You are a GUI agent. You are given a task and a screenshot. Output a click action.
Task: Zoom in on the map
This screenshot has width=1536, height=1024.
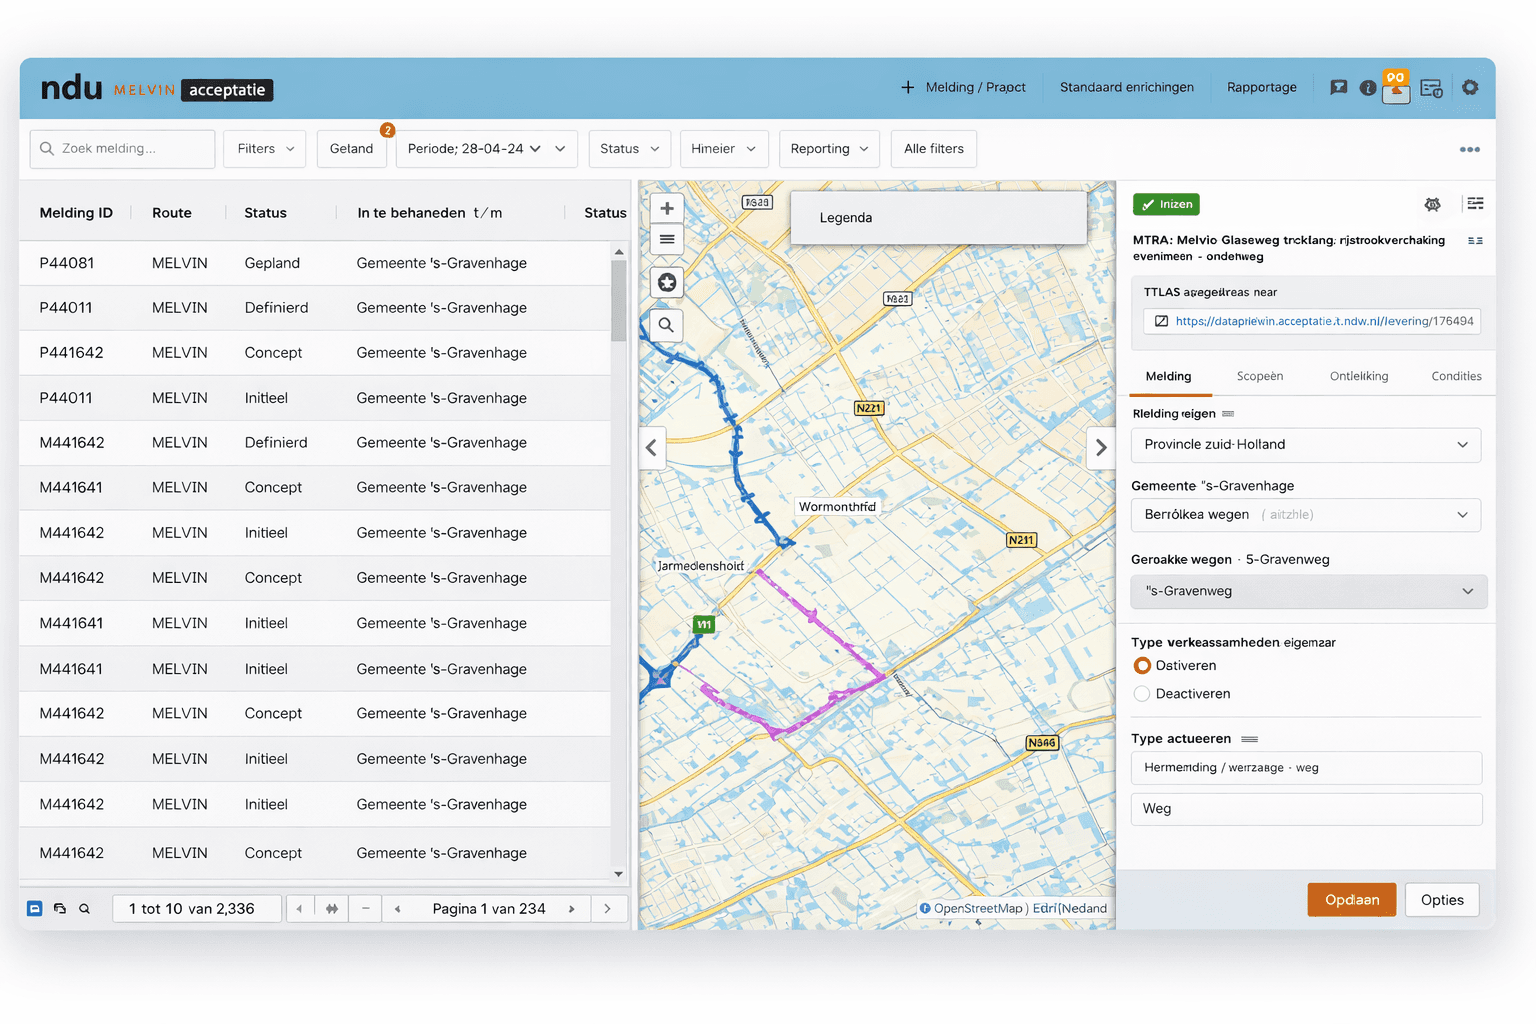(667, 208)
